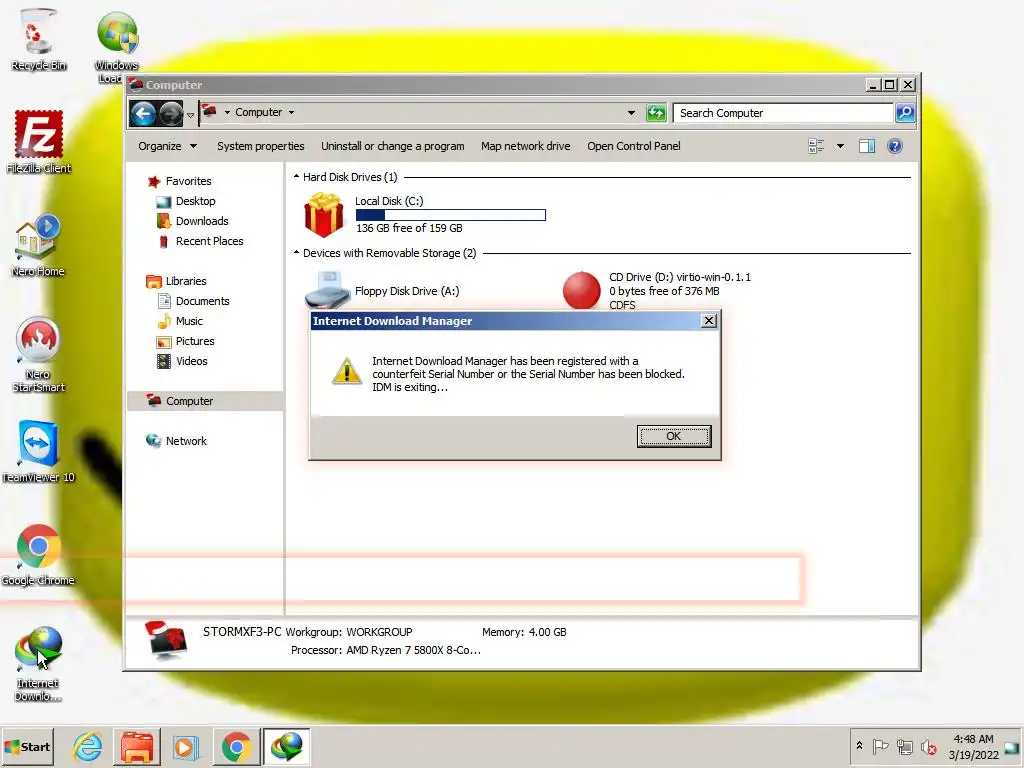Click OK in Internet Download Manager dialog

[x=673, y=436]
